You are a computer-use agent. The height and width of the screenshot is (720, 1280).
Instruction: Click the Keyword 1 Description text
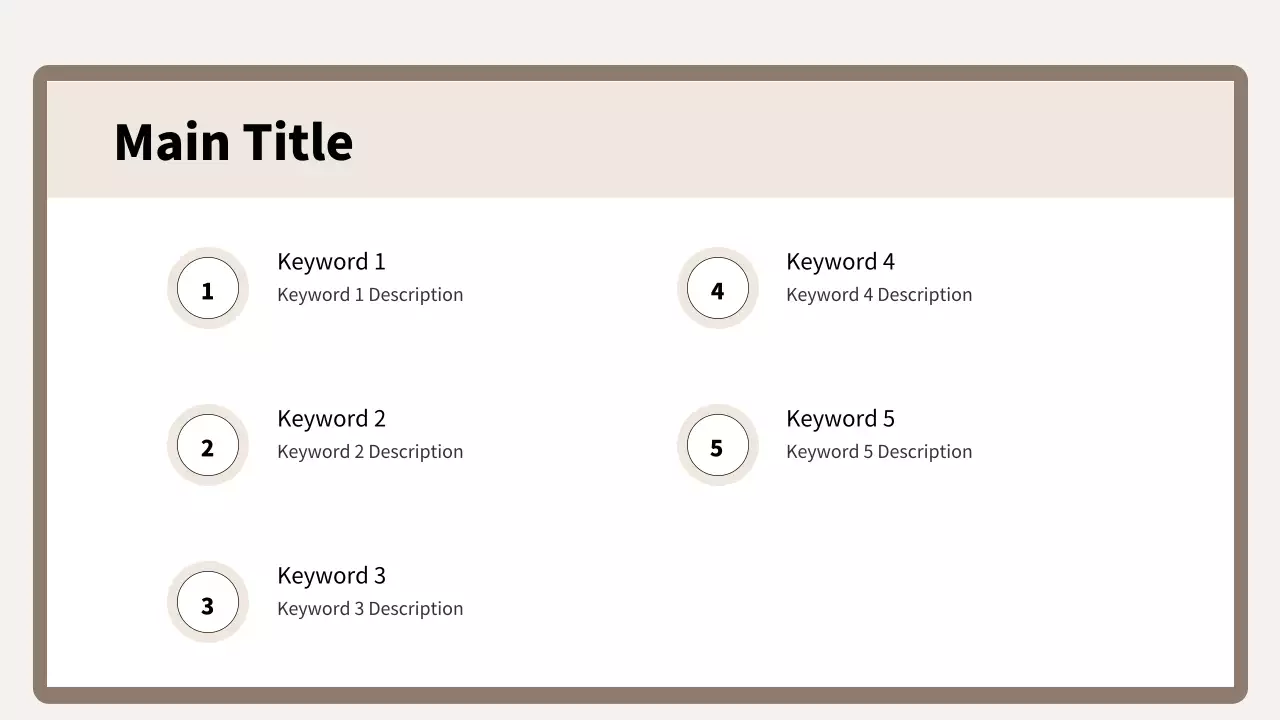tap(370, 295)
